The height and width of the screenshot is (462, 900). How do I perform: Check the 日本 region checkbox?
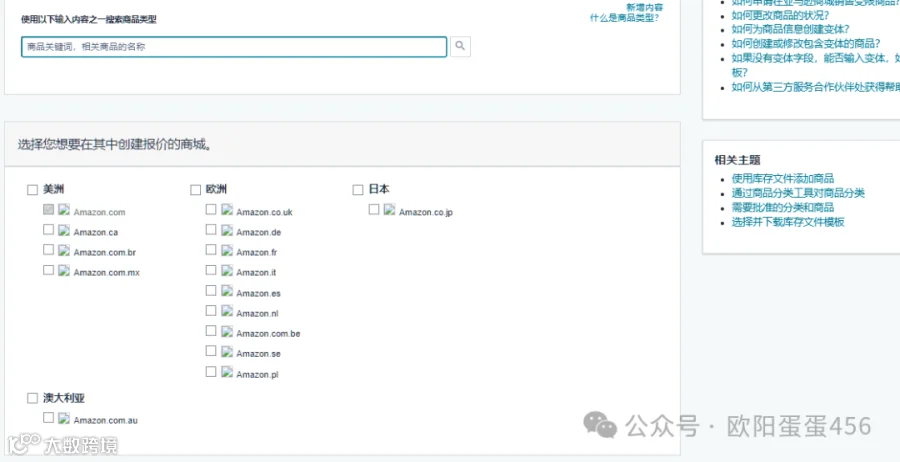[x=358, y=190]
